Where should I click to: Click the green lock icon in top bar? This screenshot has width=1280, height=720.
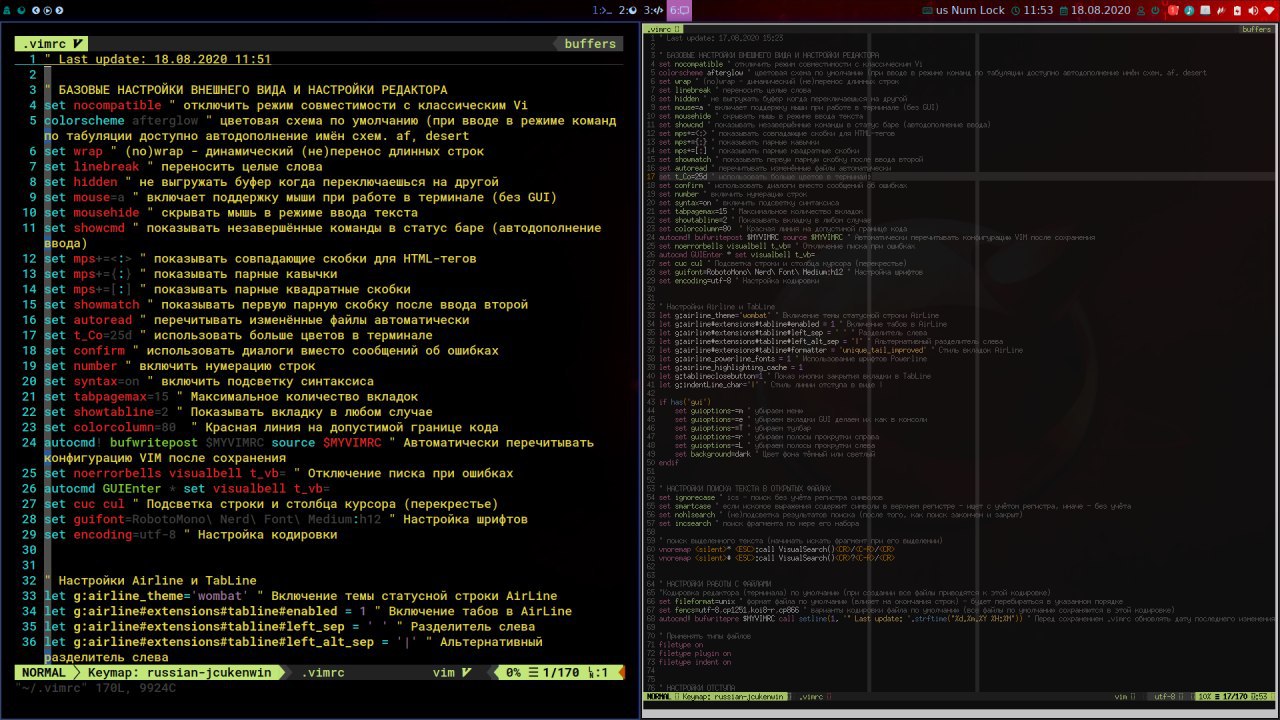click(x=8, y=10)
